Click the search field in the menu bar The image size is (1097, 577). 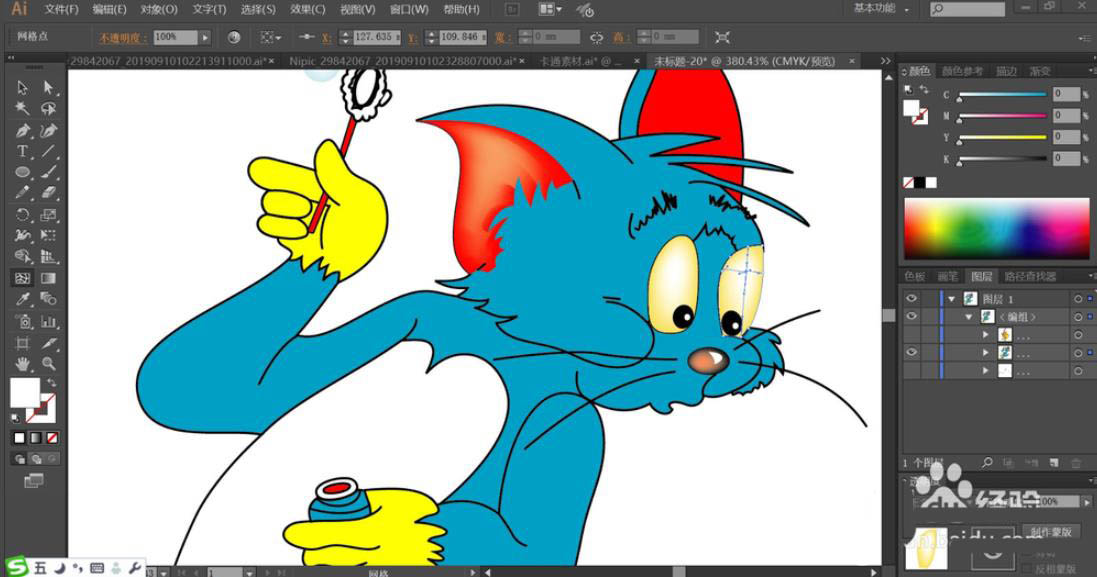(x=968, y=9)
